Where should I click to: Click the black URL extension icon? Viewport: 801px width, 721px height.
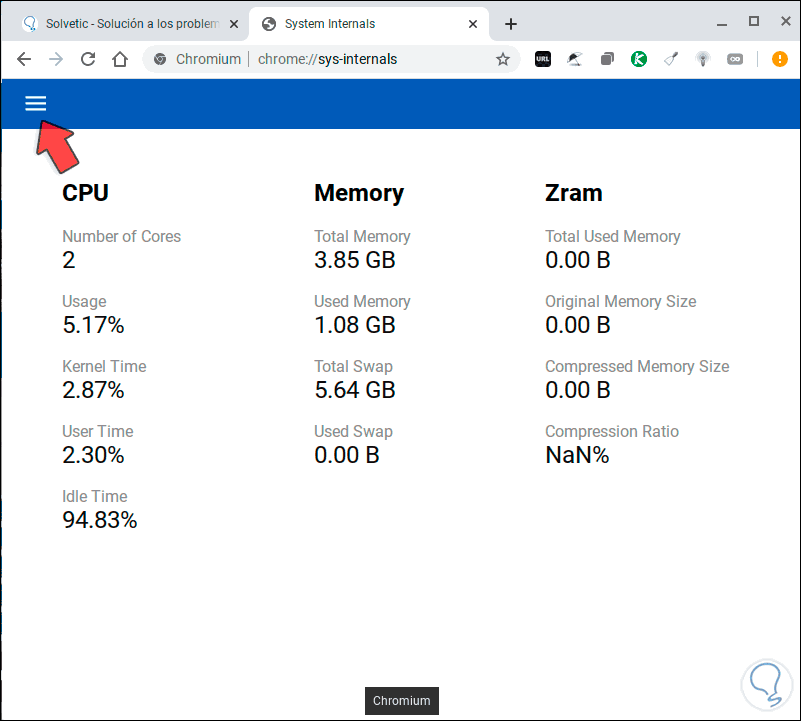tap(543, 59)
